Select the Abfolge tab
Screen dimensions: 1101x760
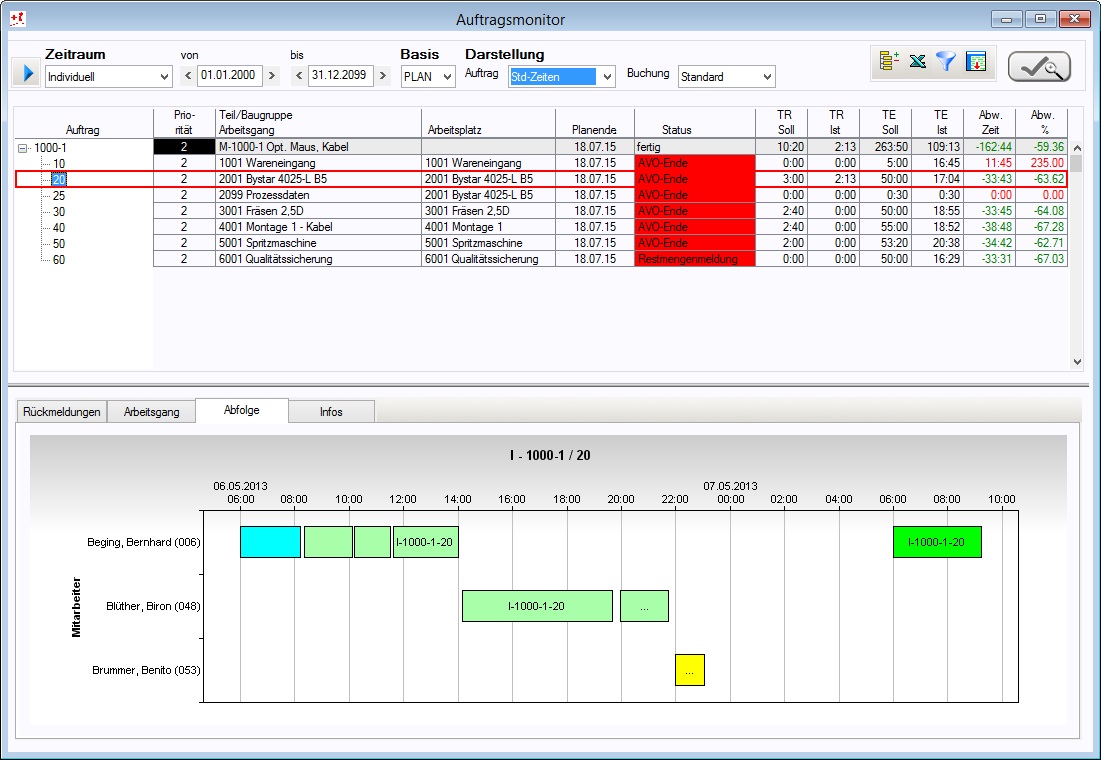tap(242, 410)
